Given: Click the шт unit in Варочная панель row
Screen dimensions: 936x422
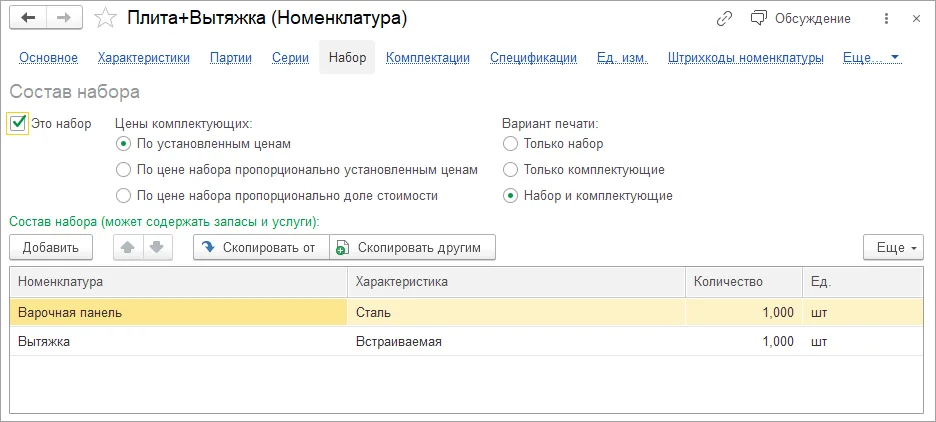Looking at the screenshot, I should pyautogui.click(x=863, y=312).
